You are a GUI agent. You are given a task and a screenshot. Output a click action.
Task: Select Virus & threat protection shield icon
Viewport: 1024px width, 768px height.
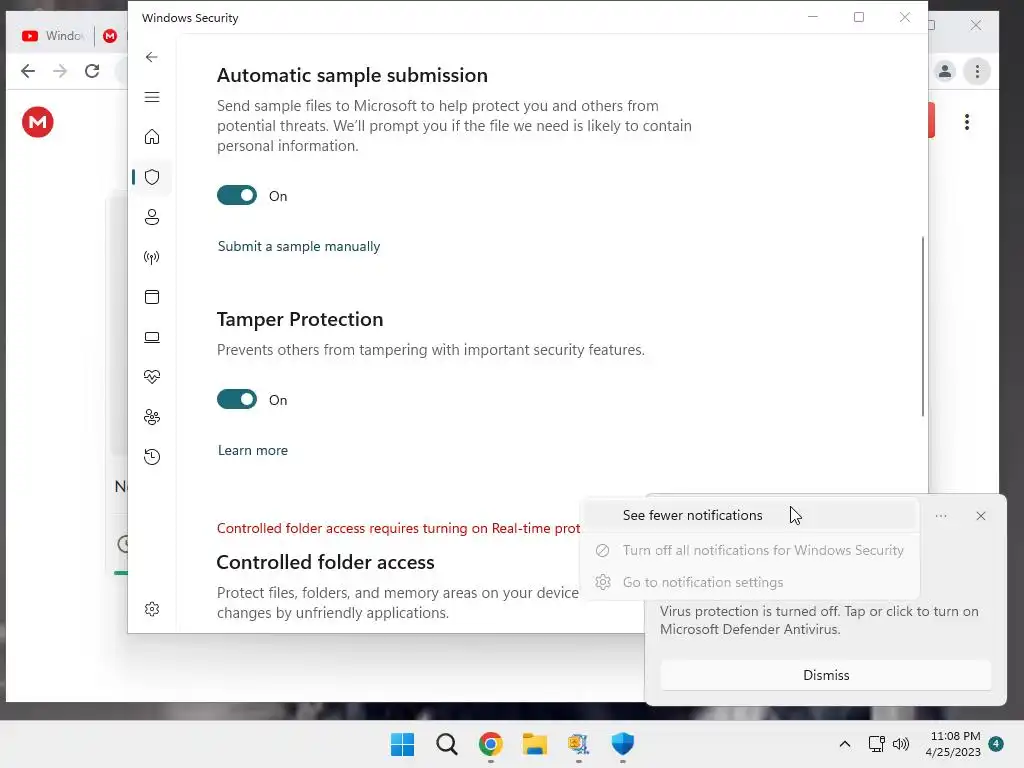pyautogui.click(x=152, y=177)
